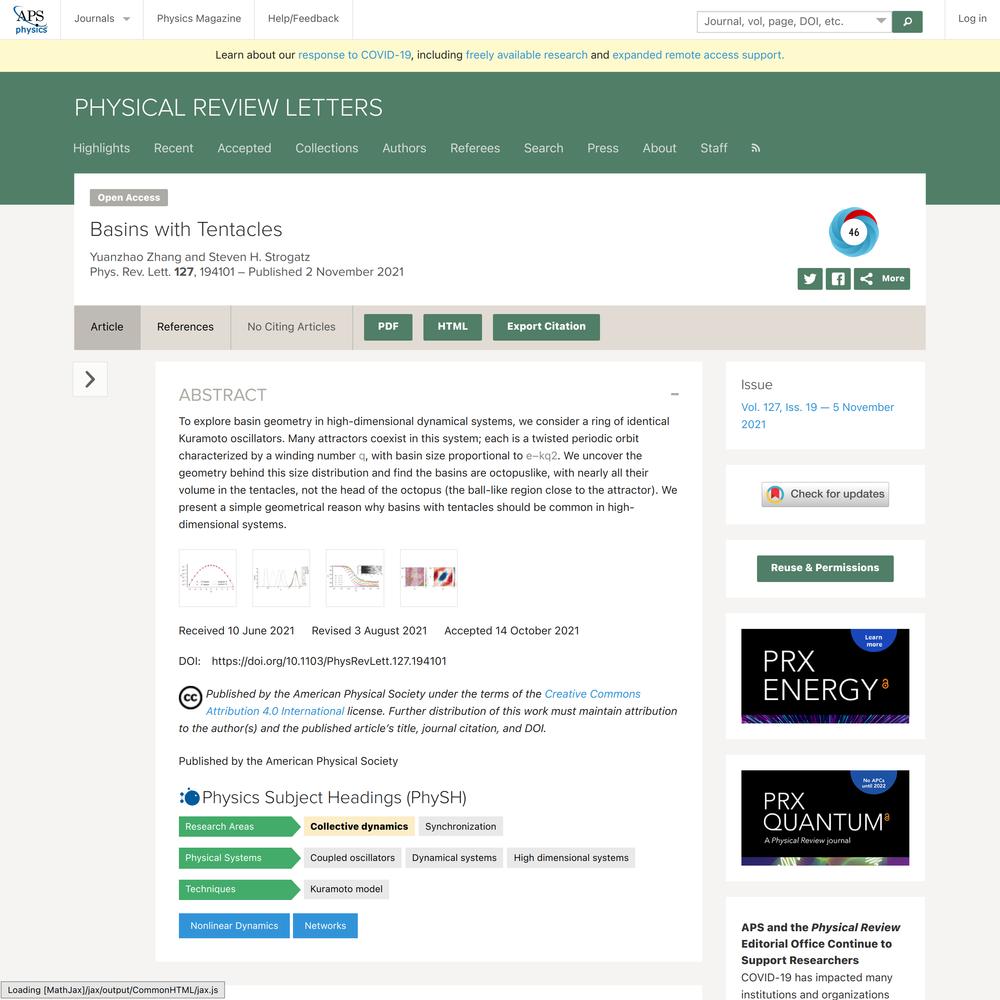Open Physics Magazine from top menu
Image resolution: width=1000 pixels, height=1000 pixels.
(x=199, y=19)
